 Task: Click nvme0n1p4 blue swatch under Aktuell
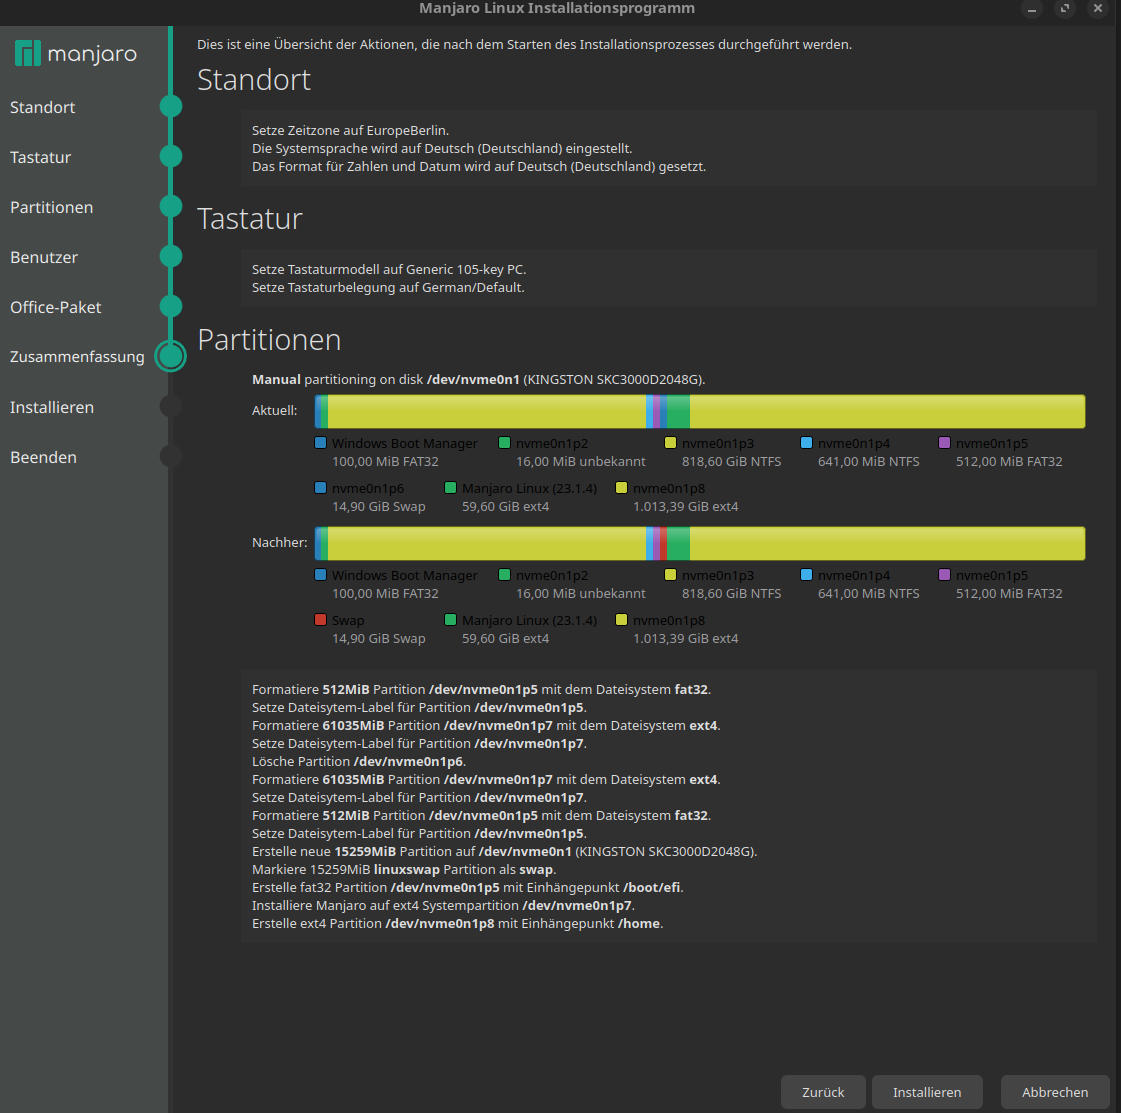click(x=806, y=442)
